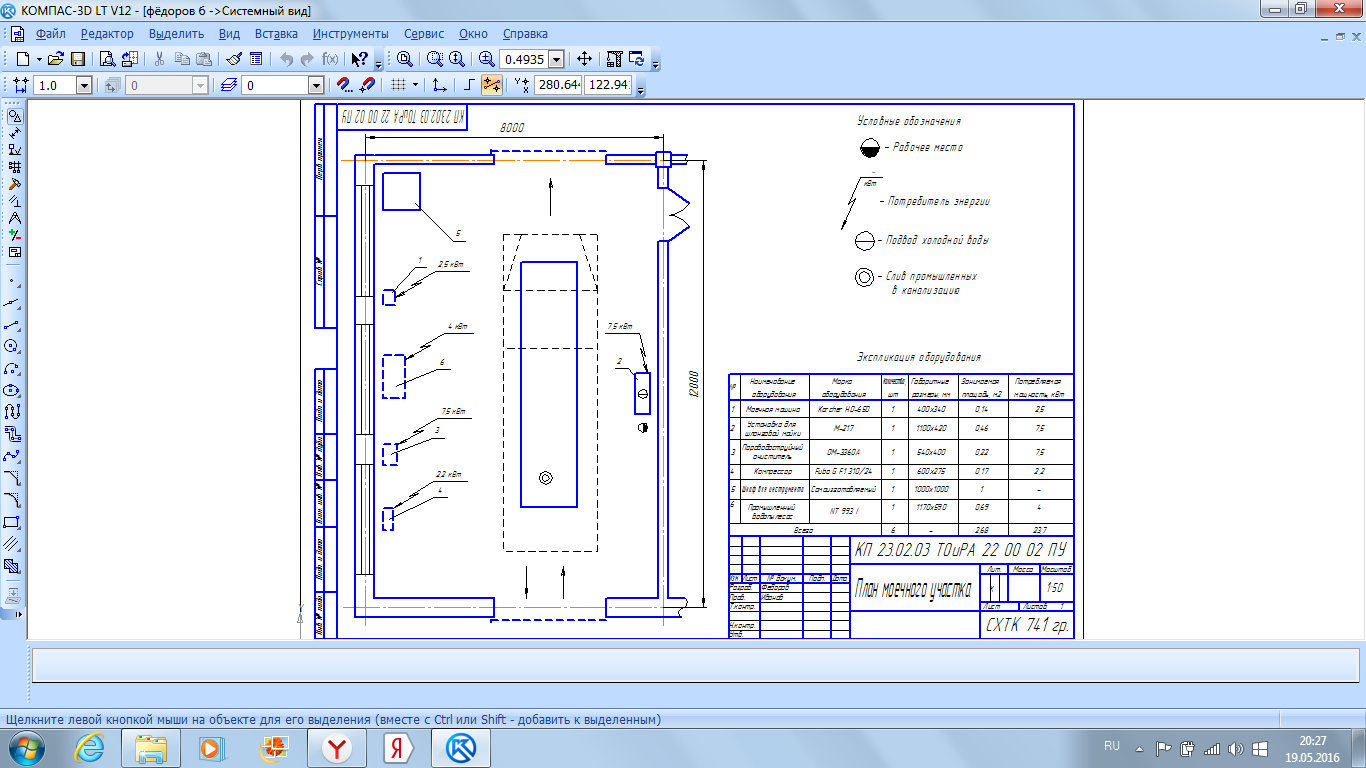Open print preview
Screen dimensions: 1366x768
[106, 59]
